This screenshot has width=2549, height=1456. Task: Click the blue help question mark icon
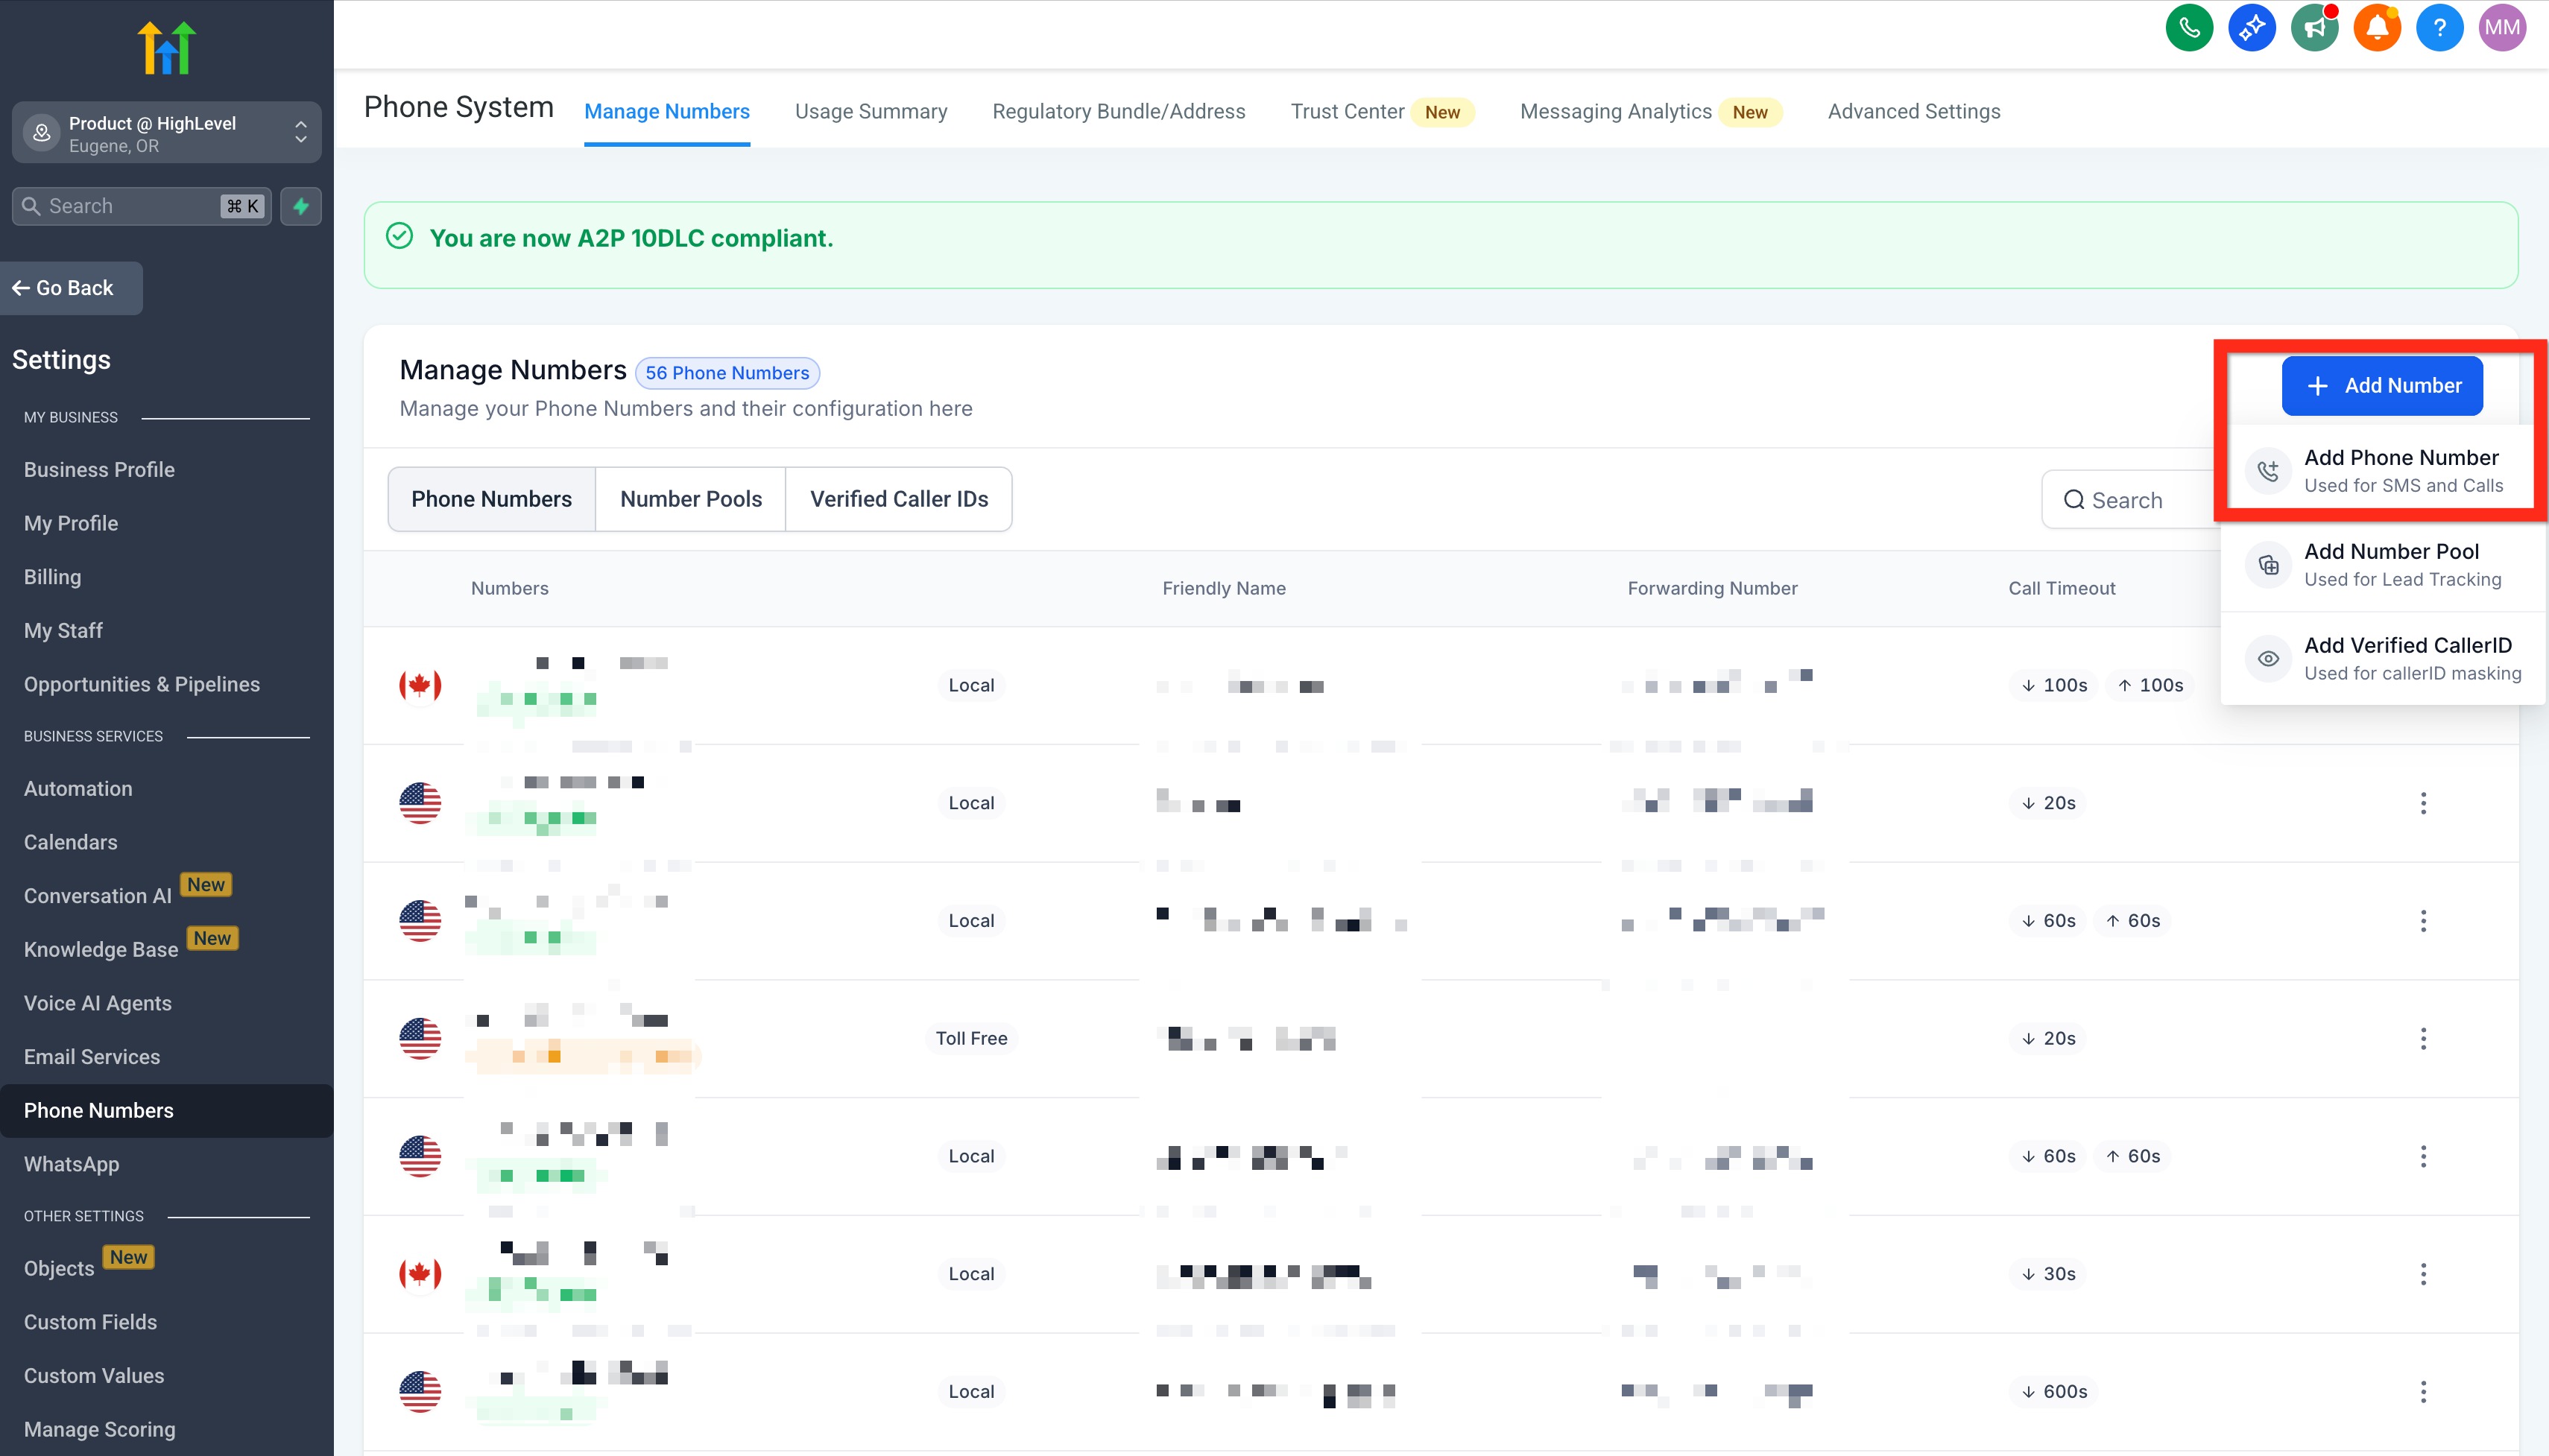[x=2439, y=27]
